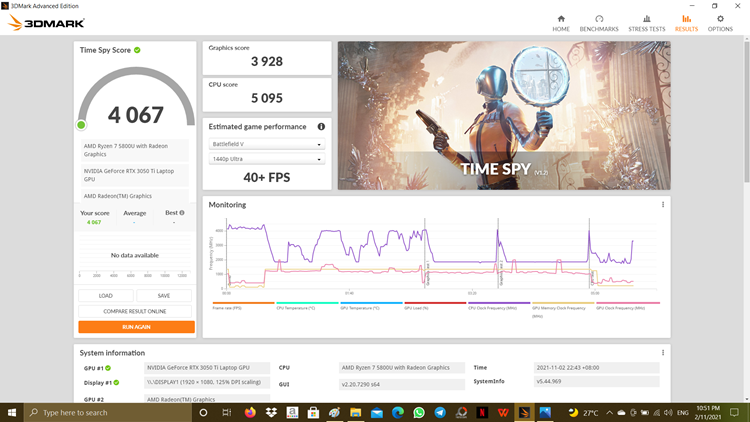Screen dimensions: 750x422
Task: Click the Time 2021-11-02 field
Action: click(x=596, y=367)
